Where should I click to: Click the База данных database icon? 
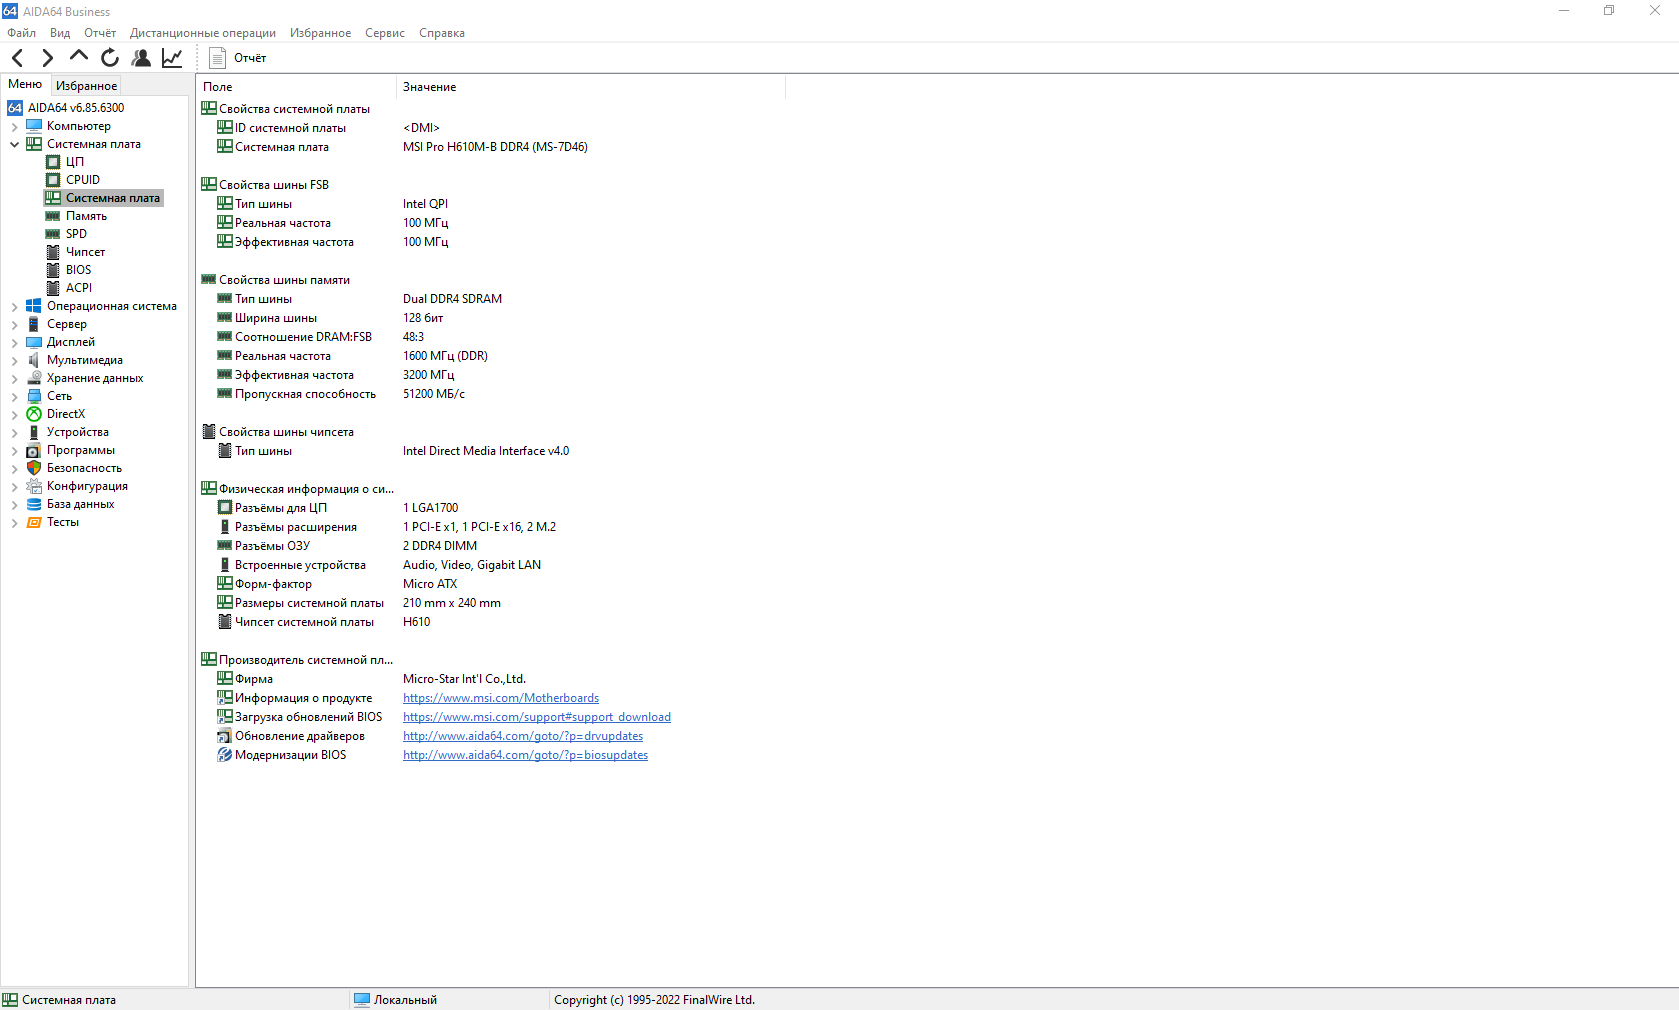point(34,504)
